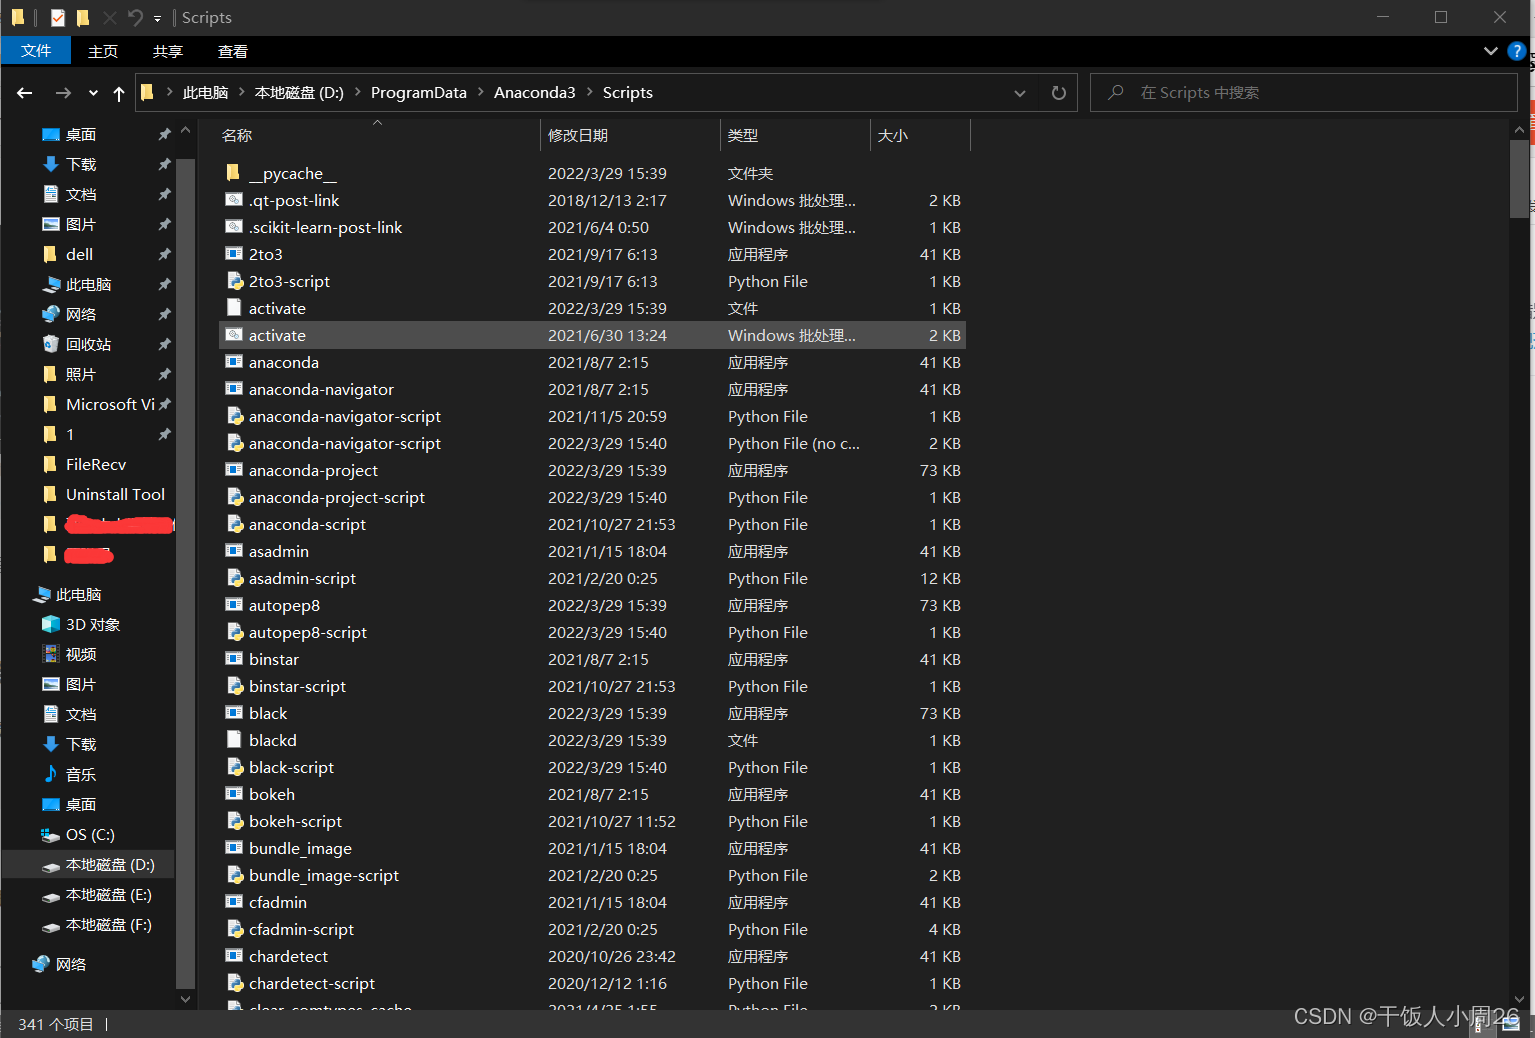Screen dimensions: 1535x1038
Task: Open the recent locations dropdown next to the forward arrow
Action: (93, 93)
